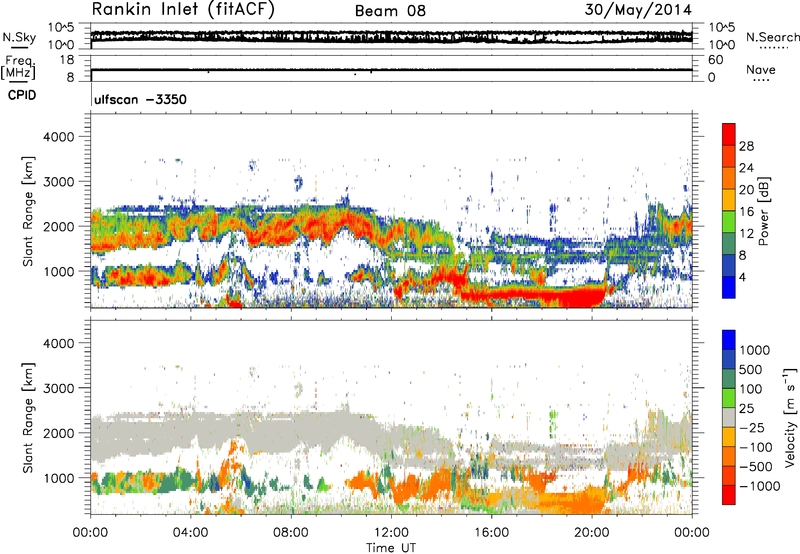Viewport: 800px width, 554px height.
Task: Click the "60" Nave axis tick
Action: (715, 60)
